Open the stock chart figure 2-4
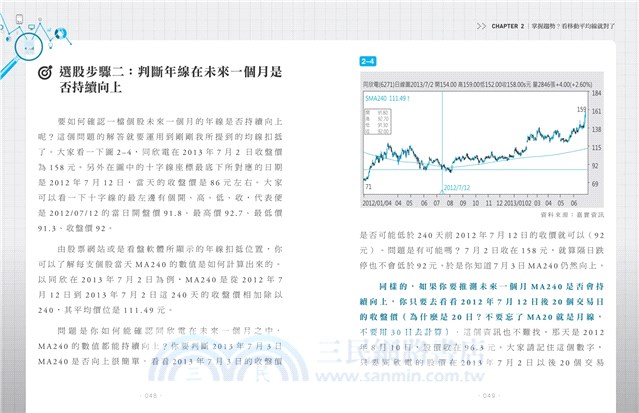The width and height of the screenshot is (639, 413). tap(482, 140)
